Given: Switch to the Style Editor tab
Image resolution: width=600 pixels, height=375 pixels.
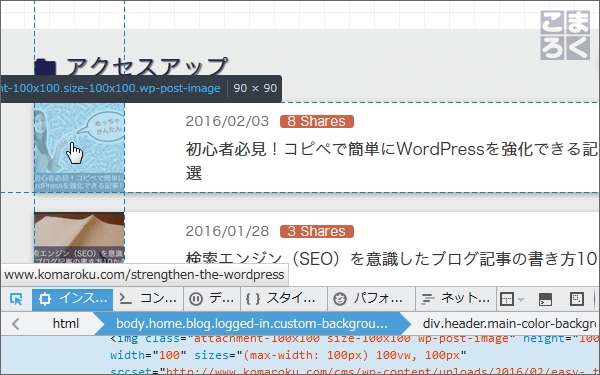Looking at the screenshot, I should coord(284,299).
